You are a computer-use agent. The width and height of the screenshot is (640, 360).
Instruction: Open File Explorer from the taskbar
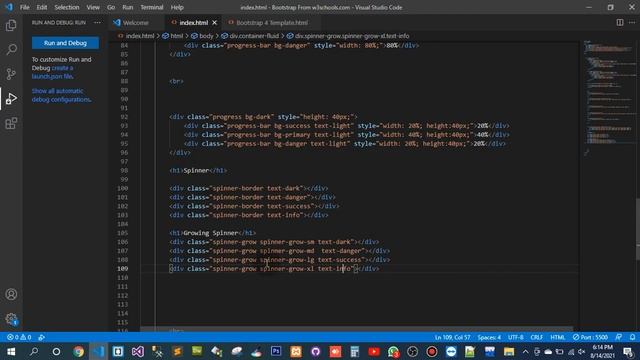click(x=509, y=351)
